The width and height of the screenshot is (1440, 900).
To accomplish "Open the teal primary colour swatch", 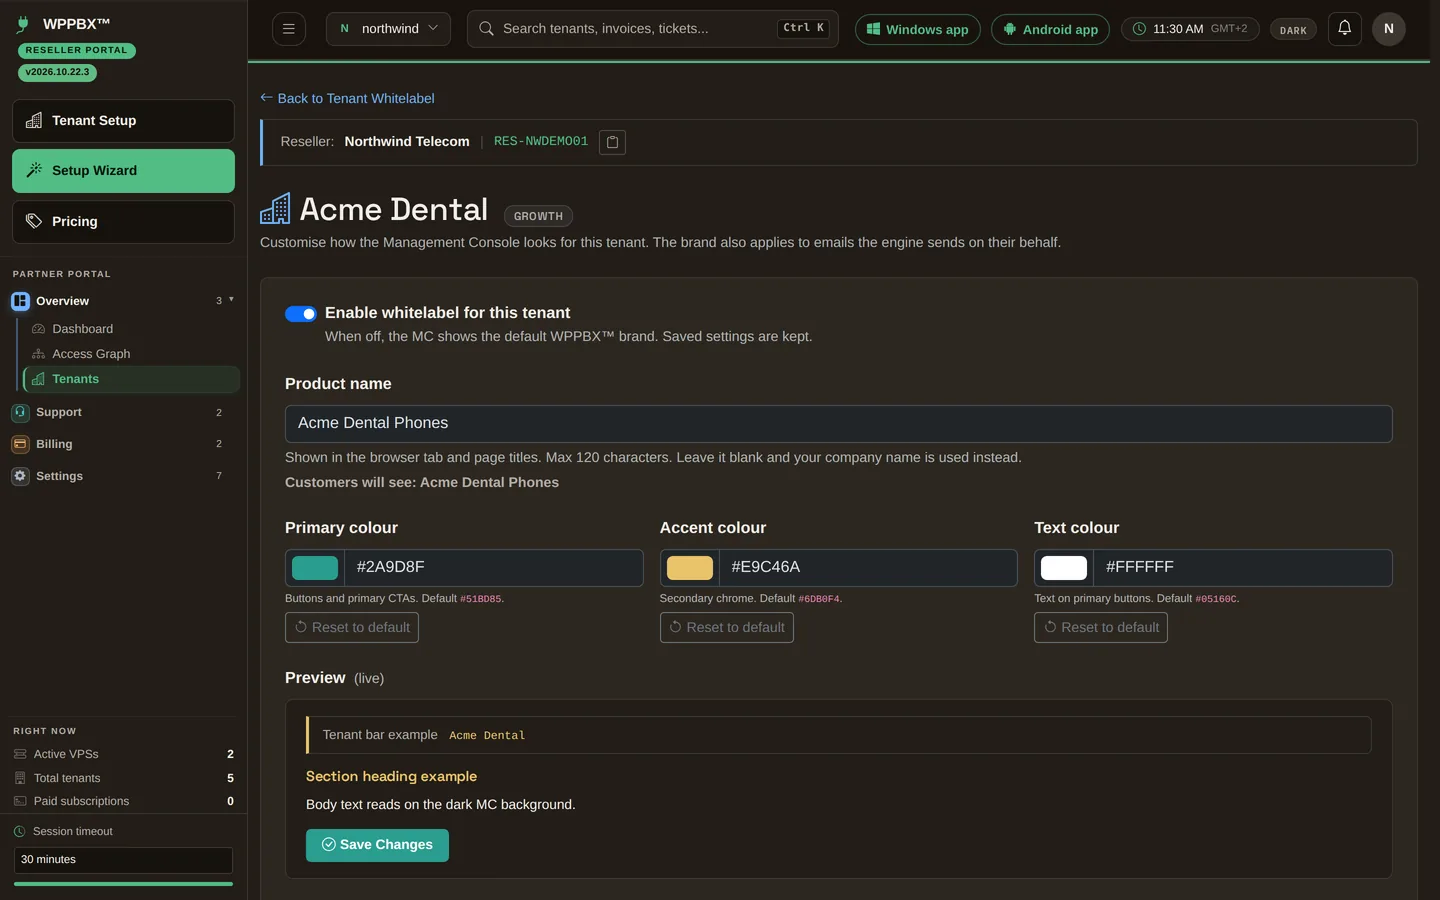I will click(315, 568).
